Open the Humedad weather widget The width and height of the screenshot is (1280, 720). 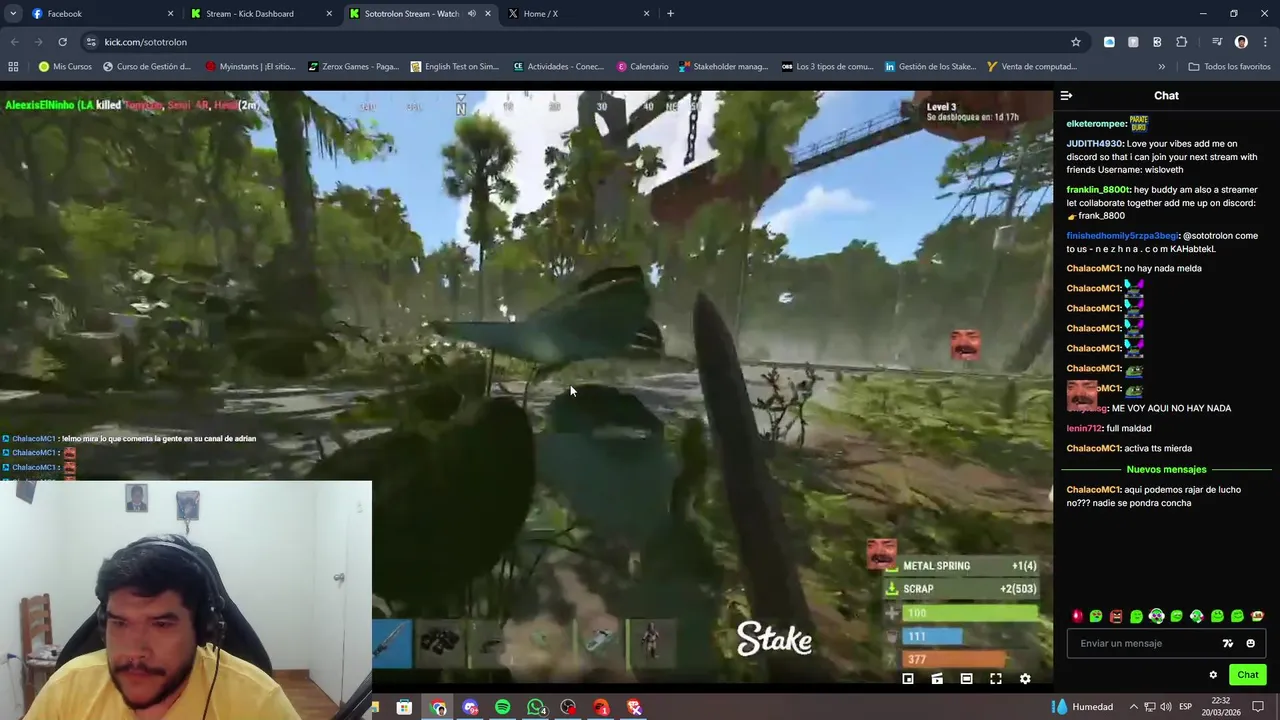click(x=1082, y=707)
